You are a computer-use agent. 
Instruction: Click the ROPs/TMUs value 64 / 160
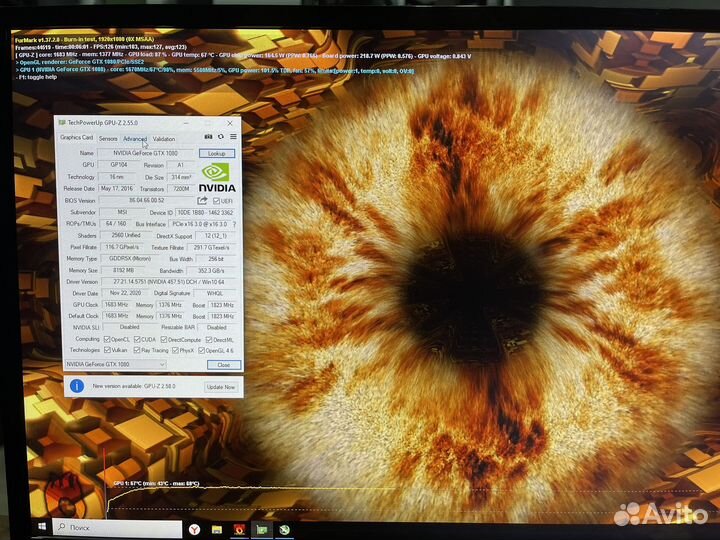pos(116,224)
